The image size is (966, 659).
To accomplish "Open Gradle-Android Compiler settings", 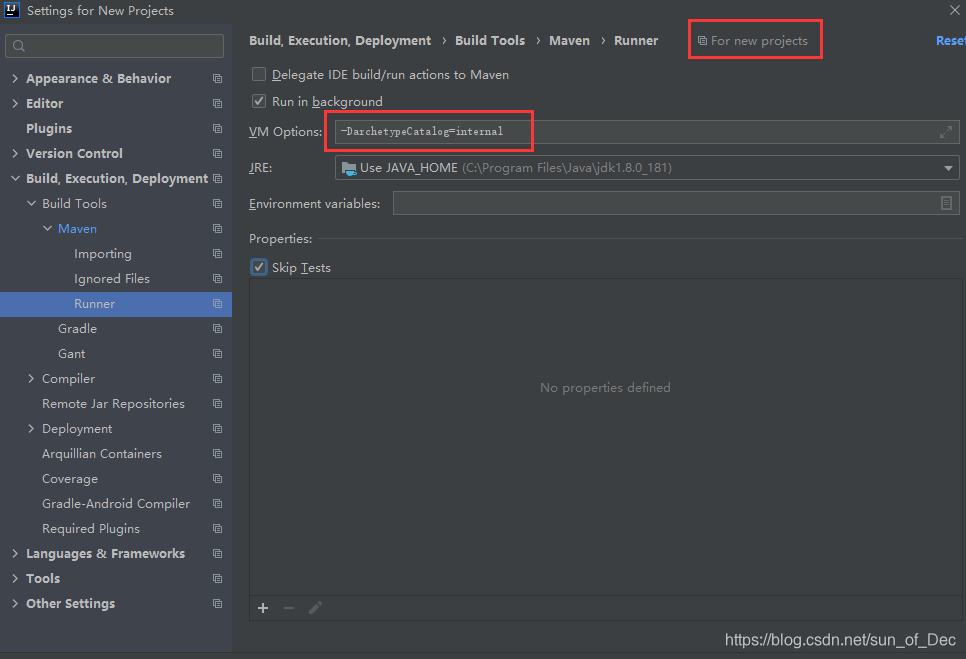I will pyautogui.click(x=116, y=503).
